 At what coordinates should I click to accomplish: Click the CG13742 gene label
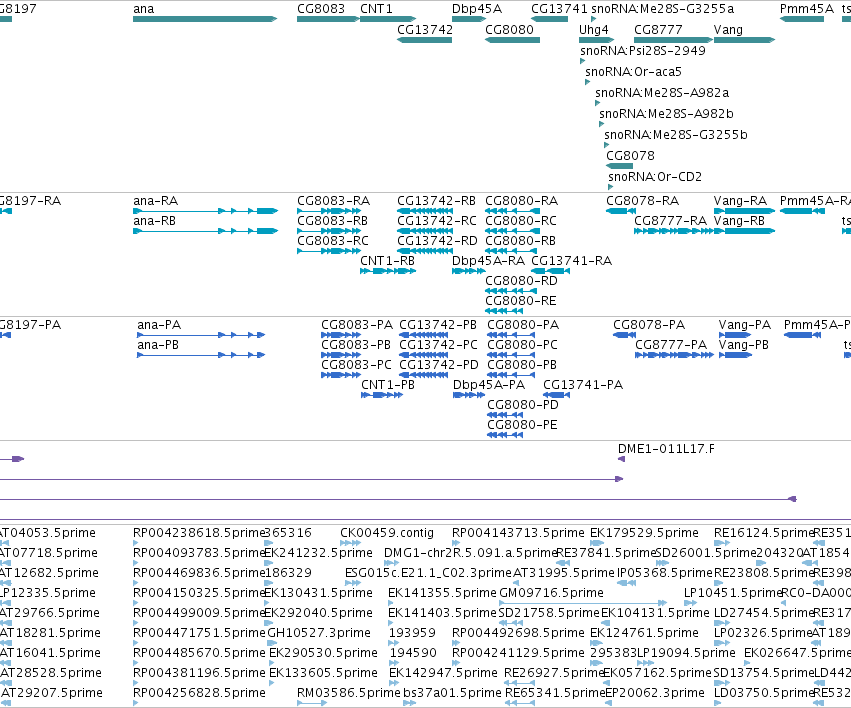click(425, 30)
